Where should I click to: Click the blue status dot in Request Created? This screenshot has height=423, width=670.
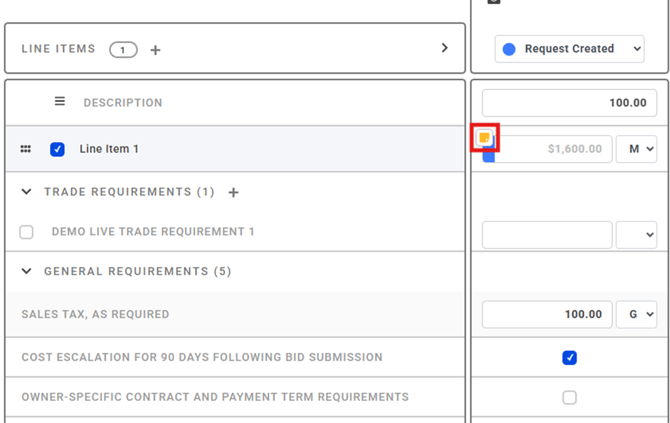tap(509, 48)
